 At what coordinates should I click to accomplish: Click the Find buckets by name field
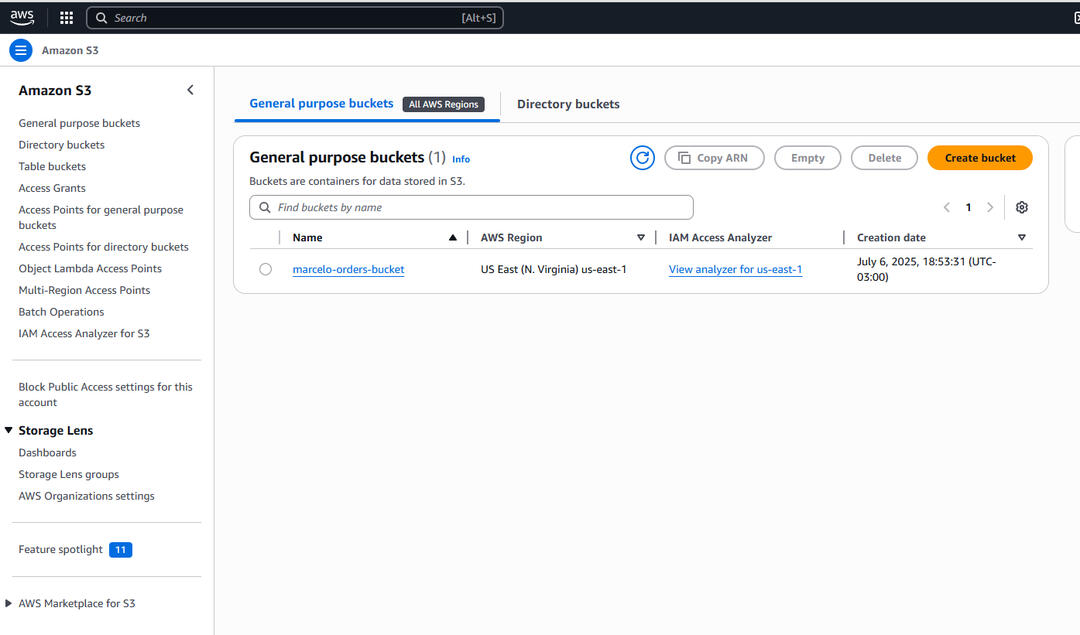(480, 207)
